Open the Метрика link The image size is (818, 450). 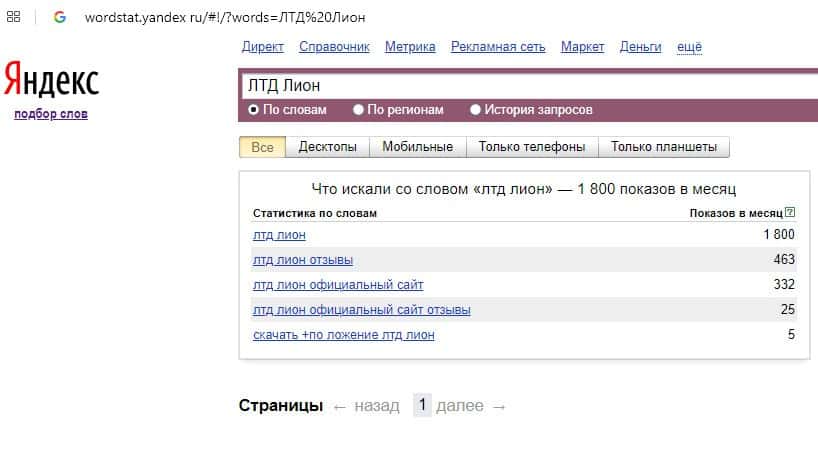pyautogui.click(x=410, y=47)
